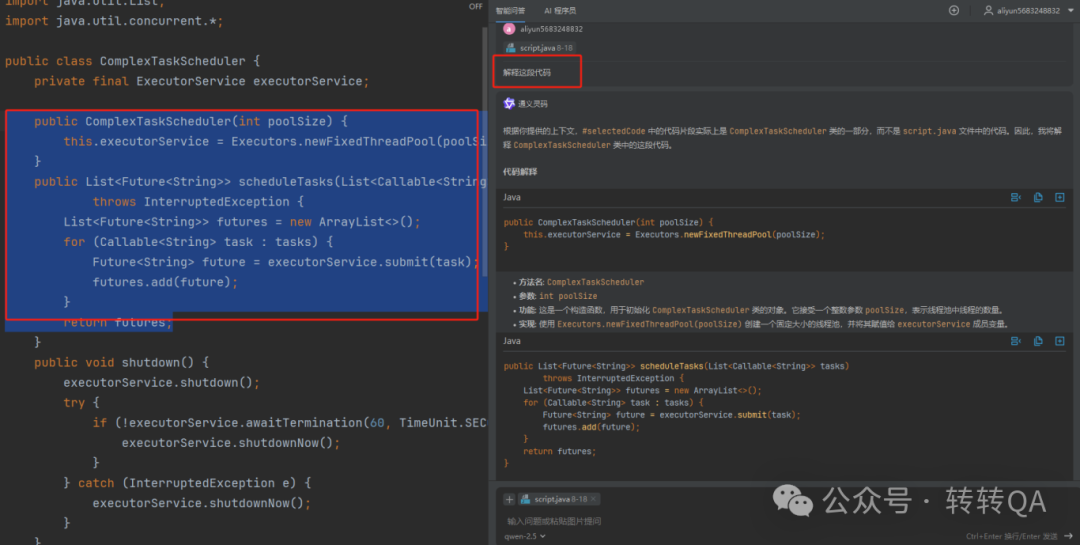Send message with arrow icon

tap(1068, 536)
